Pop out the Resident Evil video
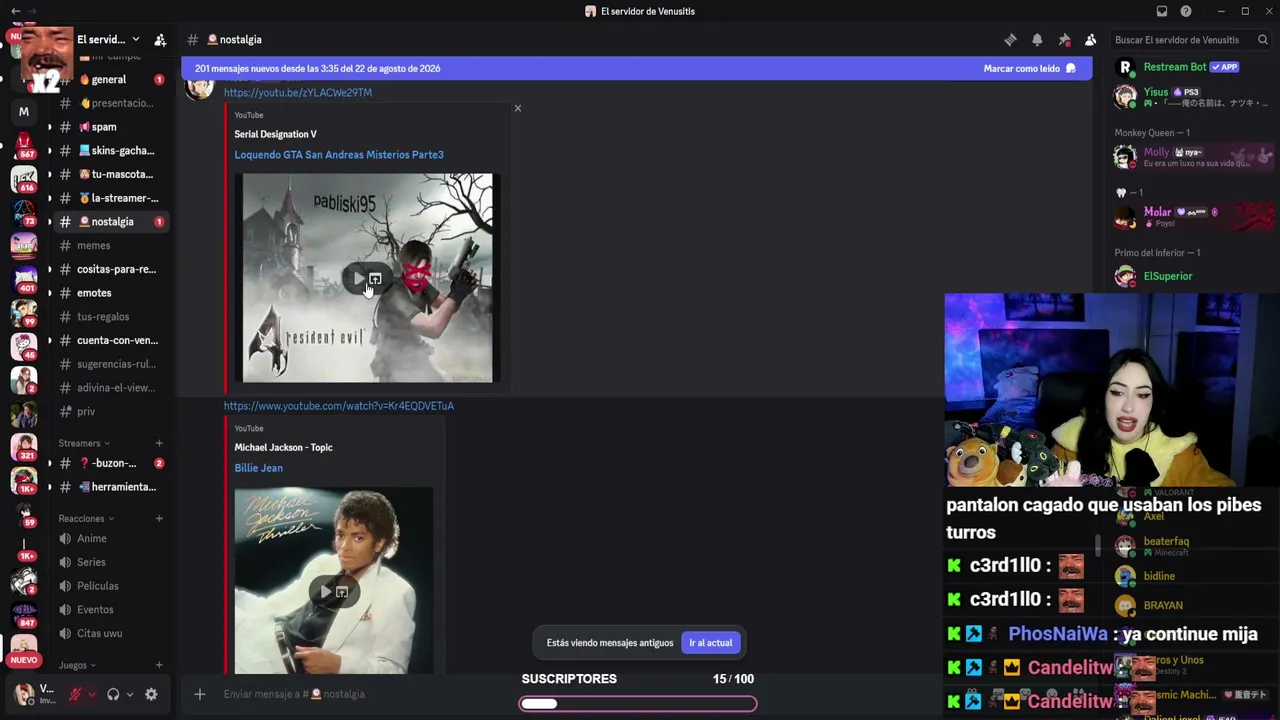The image size is (1280, 720). pyautogui.click(x=375, y=278)
